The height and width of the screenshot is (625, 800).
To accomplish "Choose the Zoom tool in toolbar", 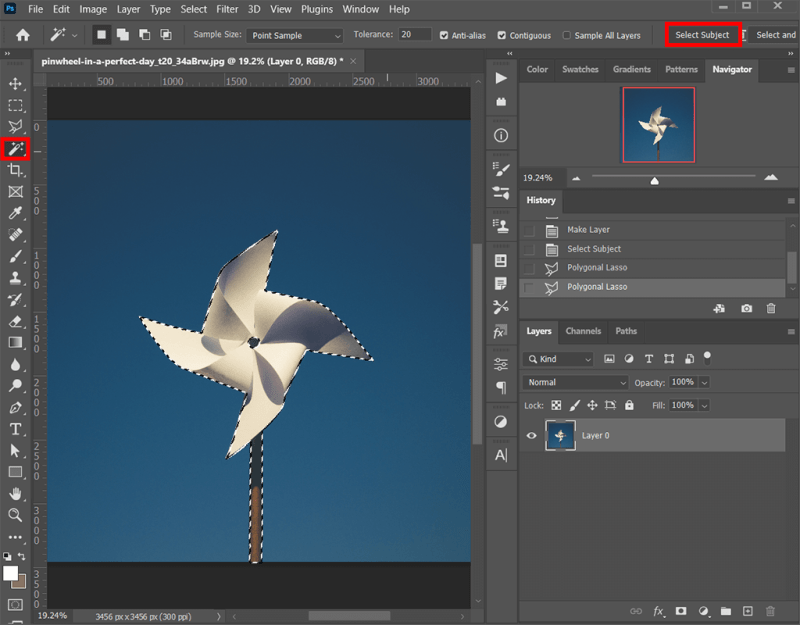I will pyautogui.click(x=15, y=515).
